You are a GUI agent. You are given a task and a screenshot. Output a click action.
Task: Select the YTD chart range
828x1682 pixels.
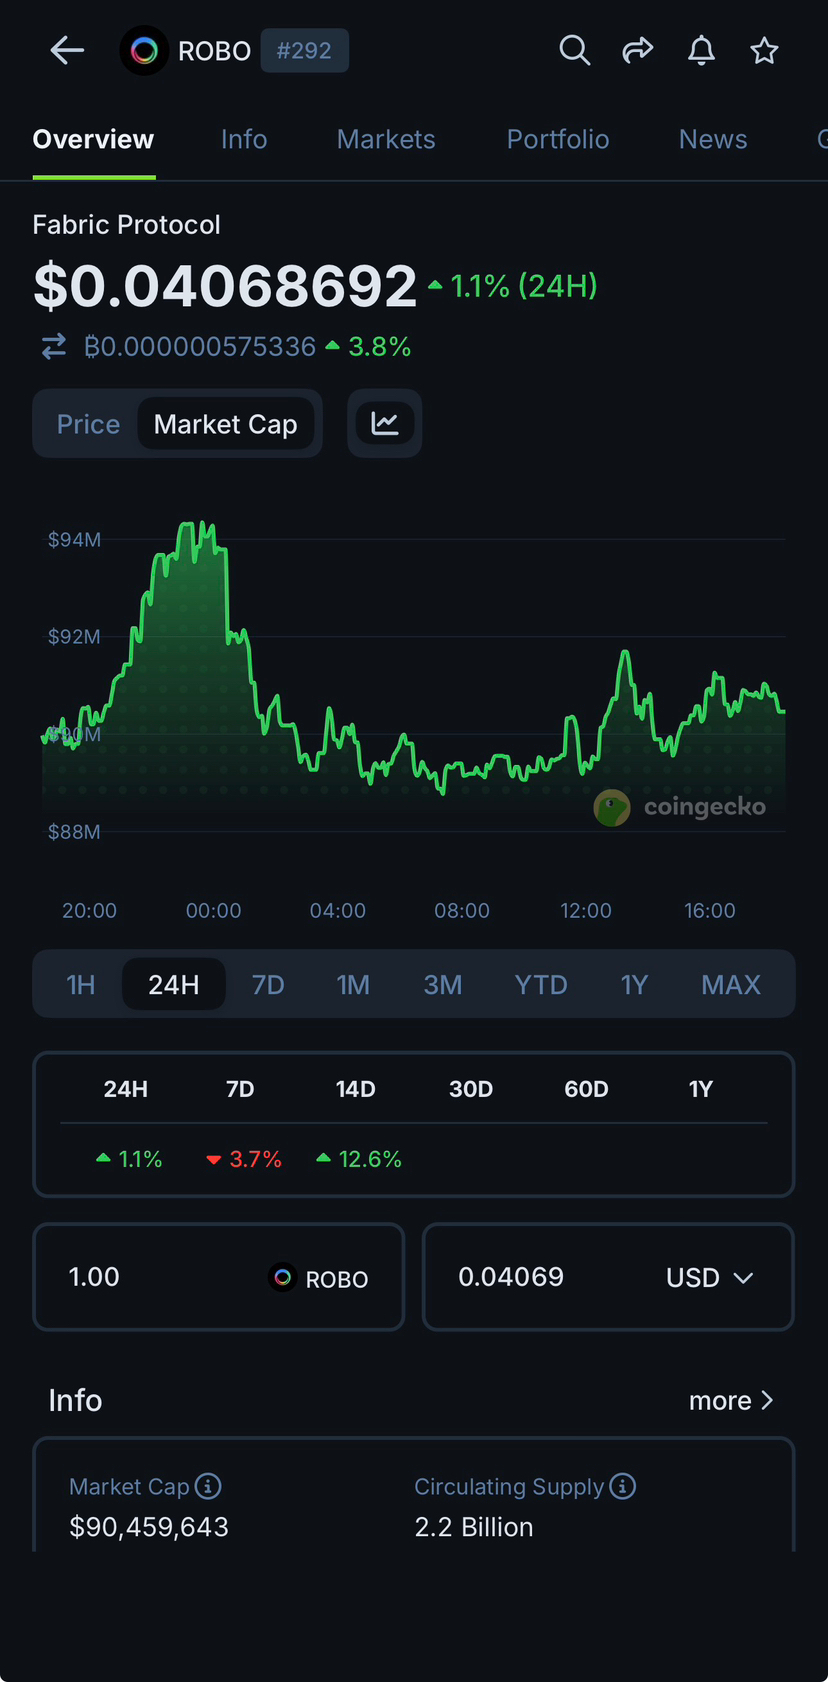(541, 985)
